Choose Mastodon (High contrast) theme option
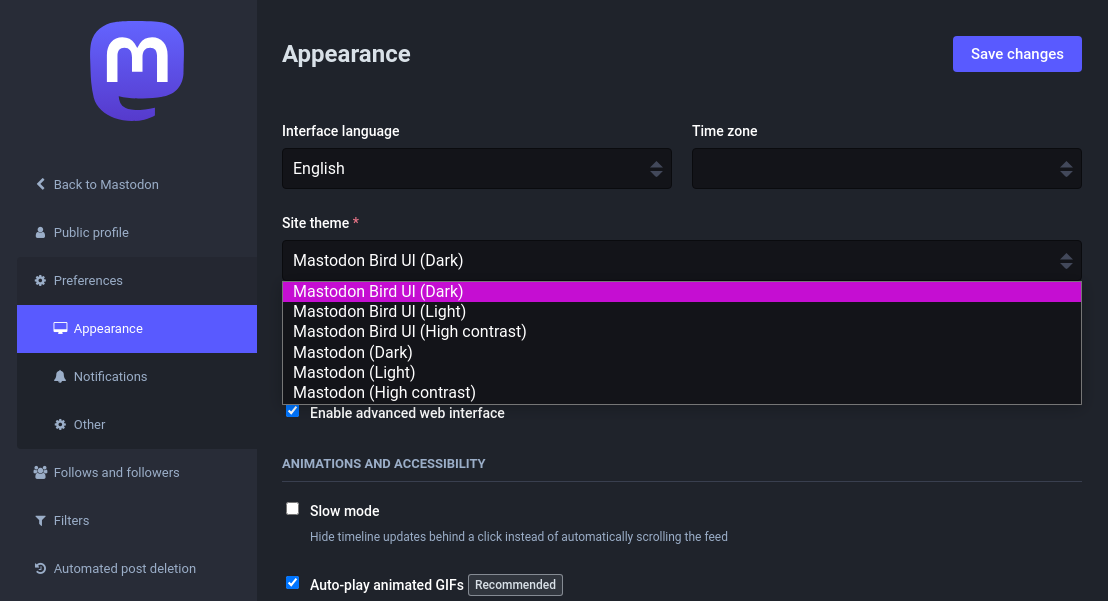Viewport: 1108px width, 601px height. (385, 392)
